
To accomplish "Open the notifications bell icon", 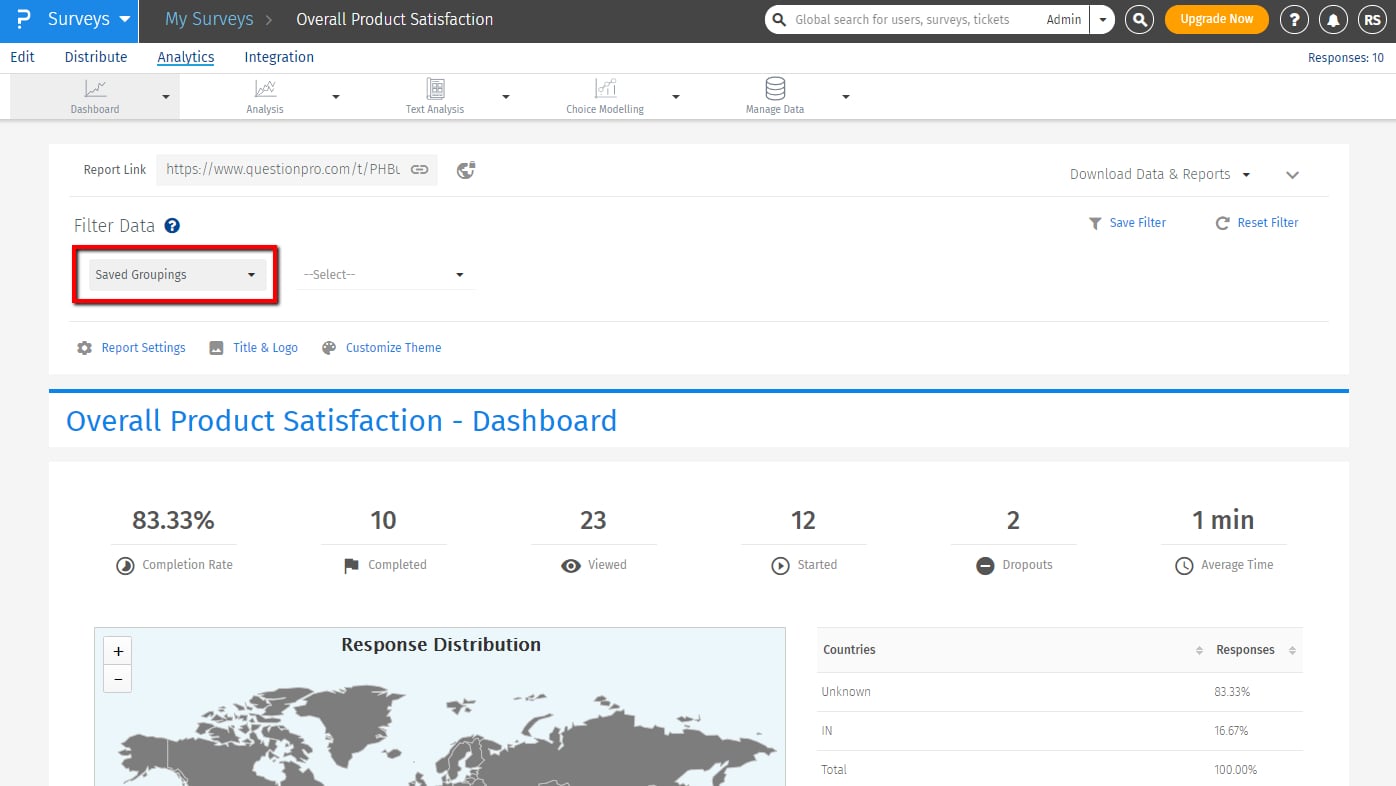I will (1332, 19).
